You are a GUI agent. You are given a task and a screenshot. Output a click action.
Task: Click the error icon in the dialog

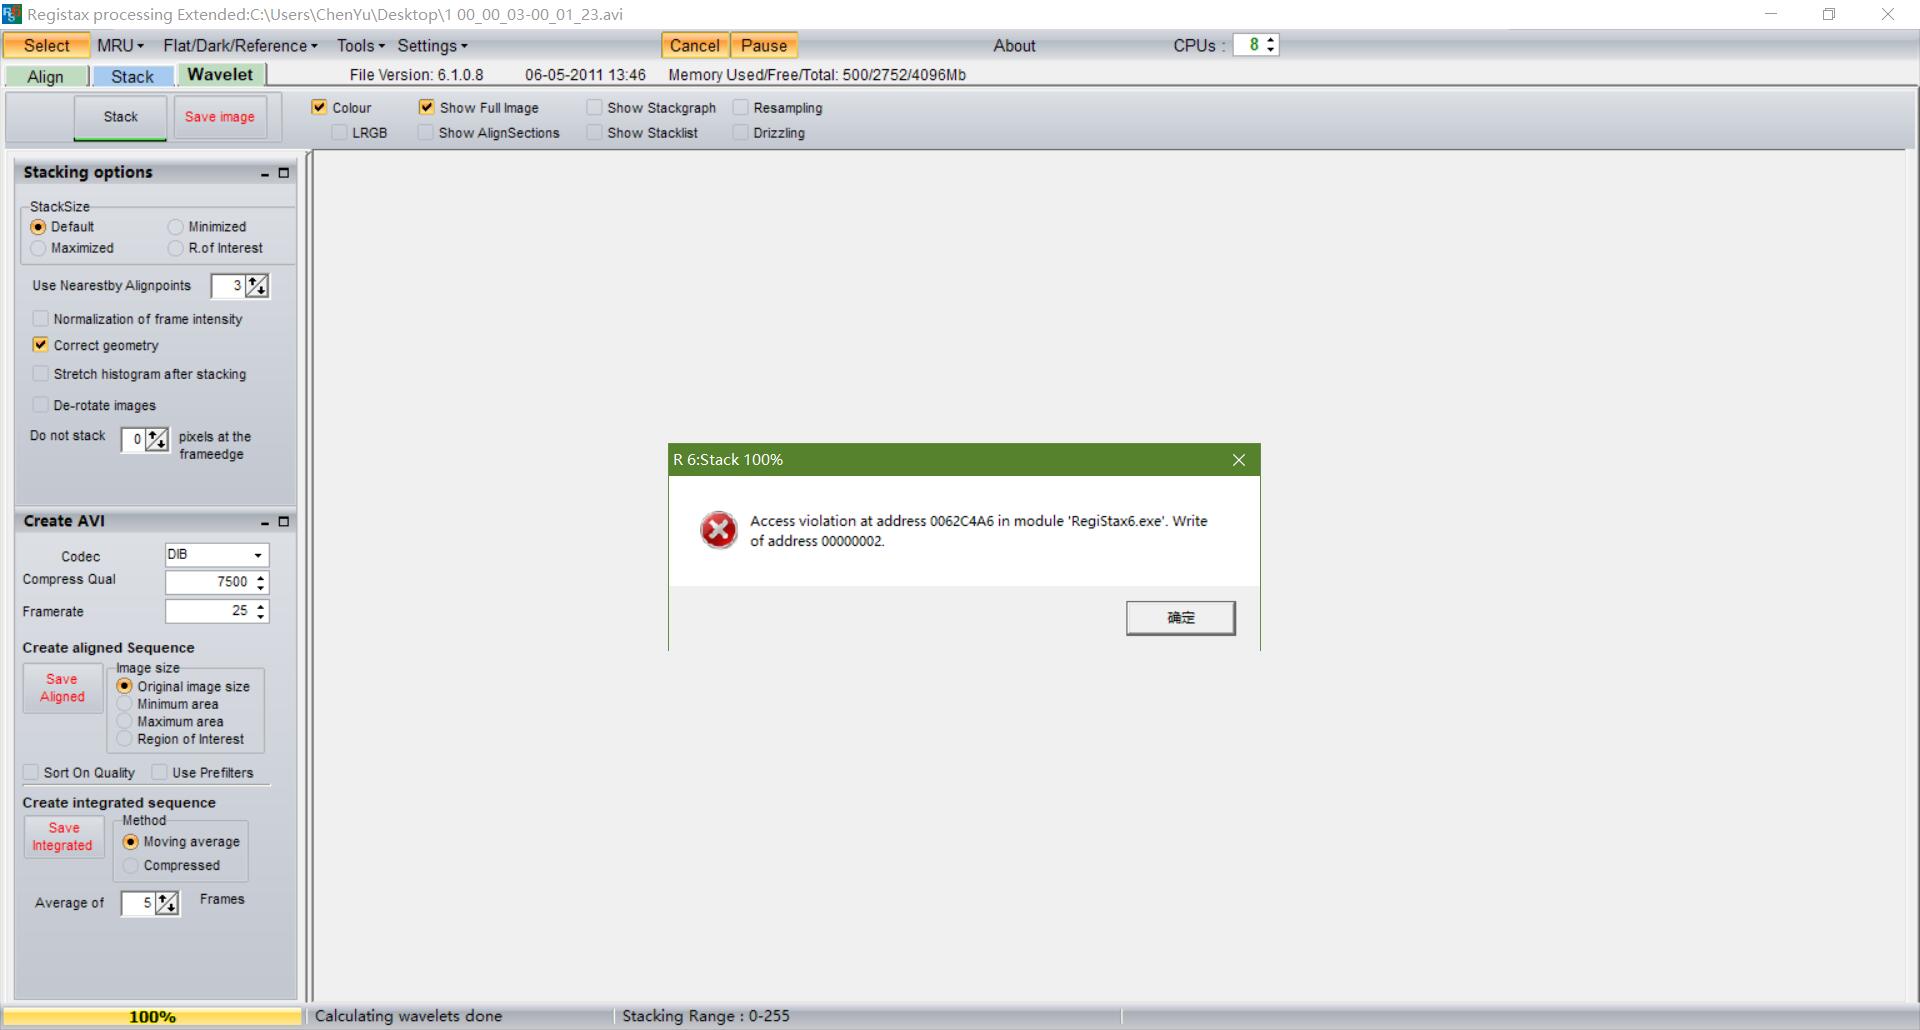(718, 530)
